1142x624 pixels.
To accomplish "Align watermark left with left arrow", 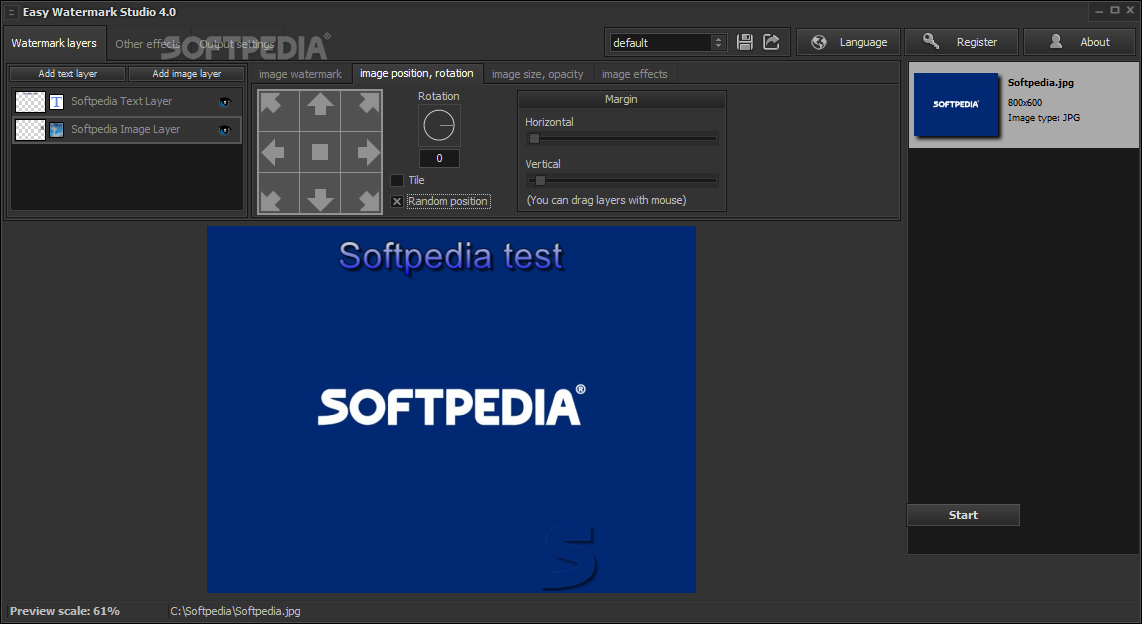I will tap(279, 152).
